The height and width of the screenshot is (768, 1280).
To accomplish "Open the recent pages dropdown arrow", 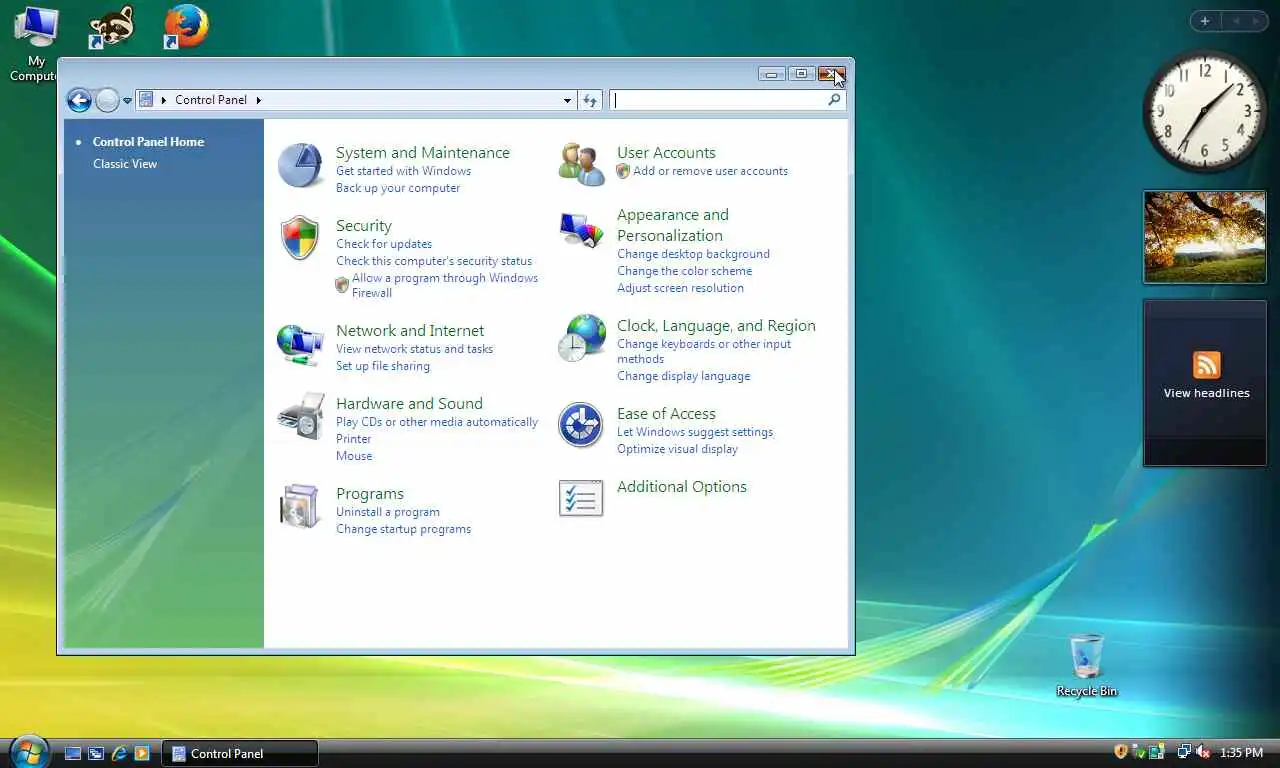I will point(127,101).
